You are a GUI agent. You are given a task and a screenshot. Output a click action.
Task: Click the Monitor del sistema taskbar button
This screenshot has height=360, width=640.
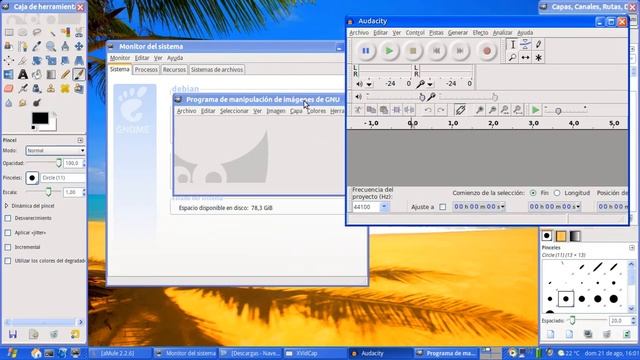pos(186,353)
